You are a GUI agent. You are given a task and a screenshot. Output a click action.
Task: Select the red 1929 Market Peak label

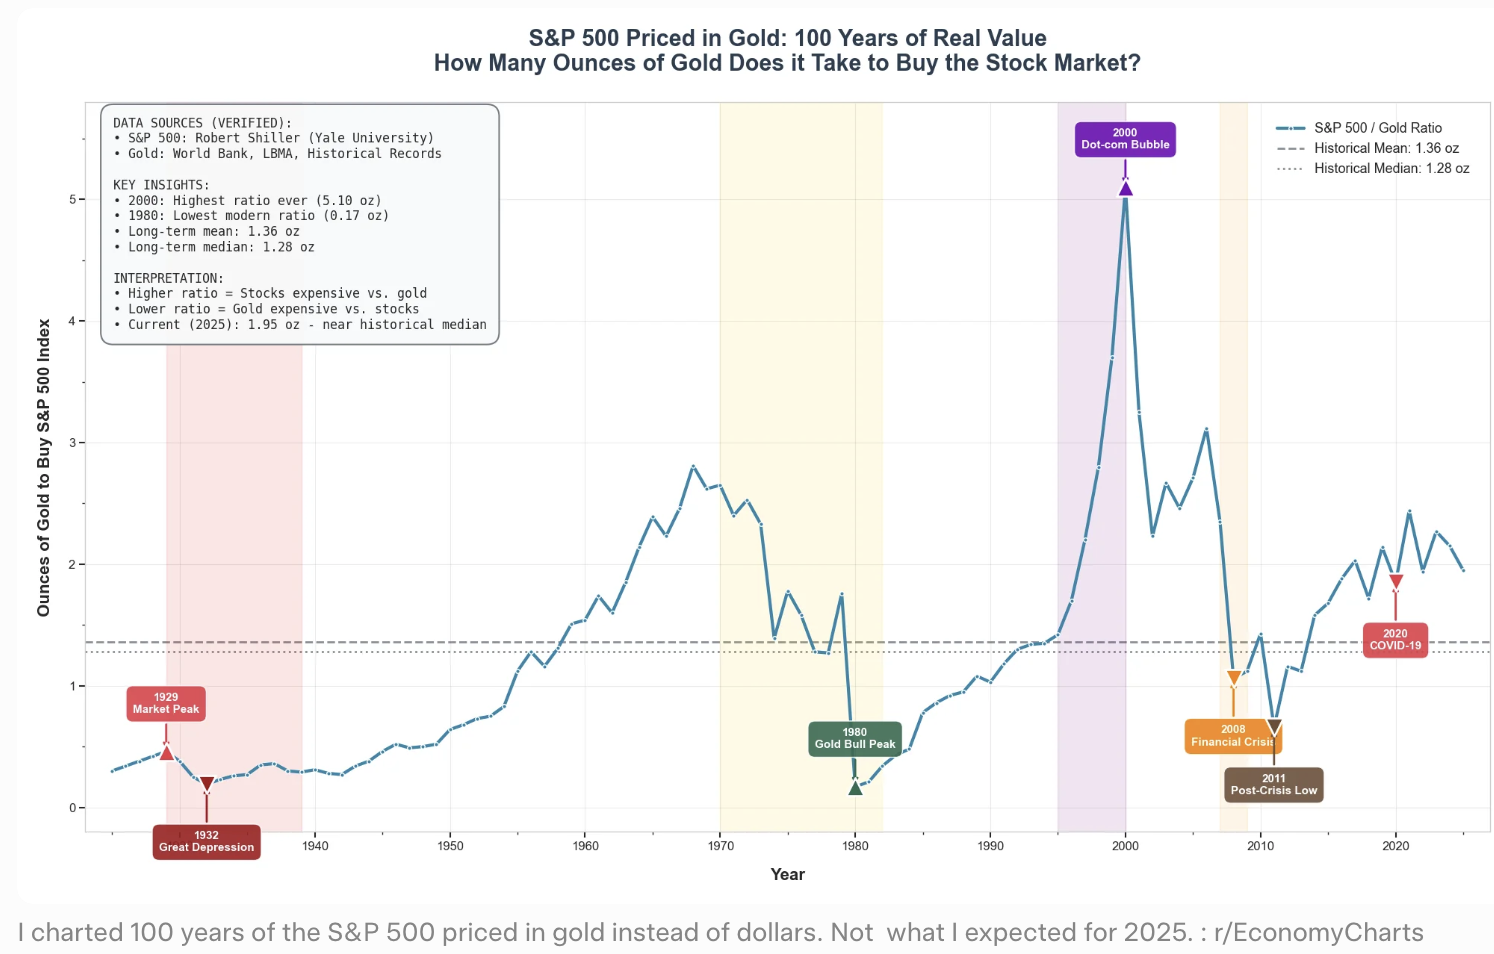(166, 703)
